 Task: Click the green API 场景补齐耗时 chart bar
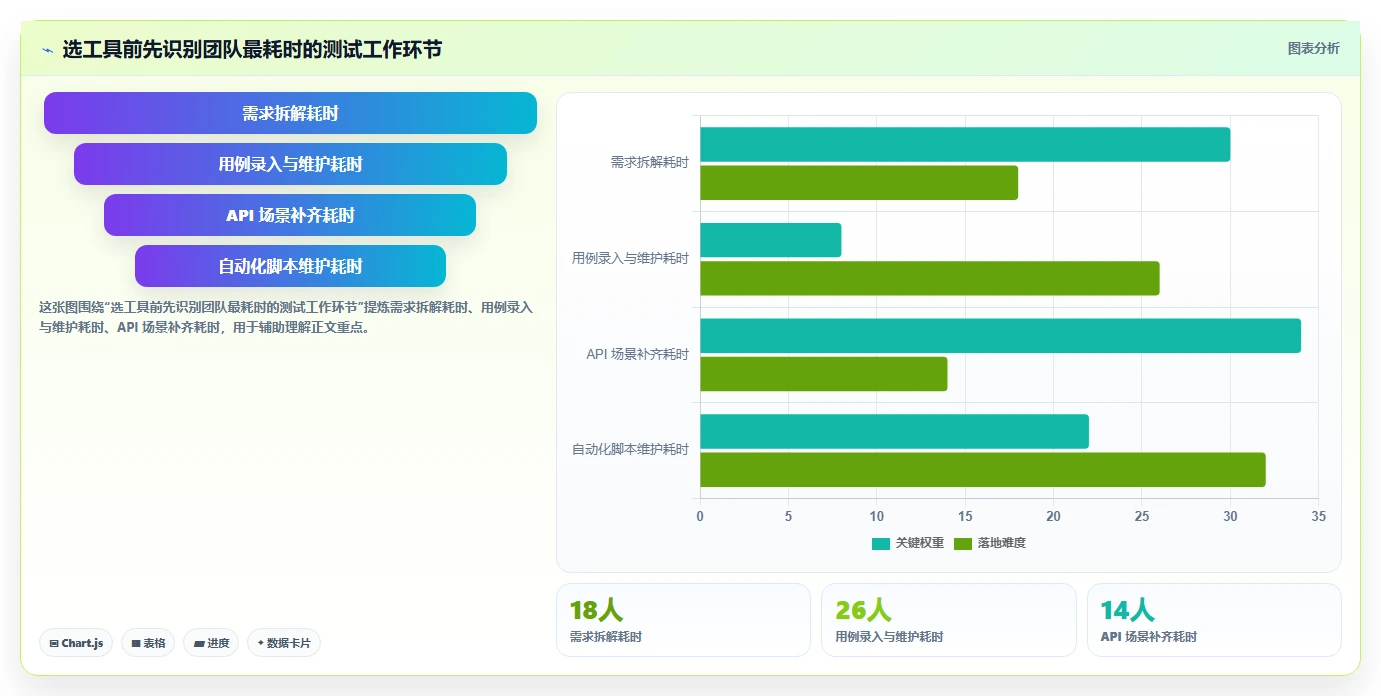click(823, 374)
